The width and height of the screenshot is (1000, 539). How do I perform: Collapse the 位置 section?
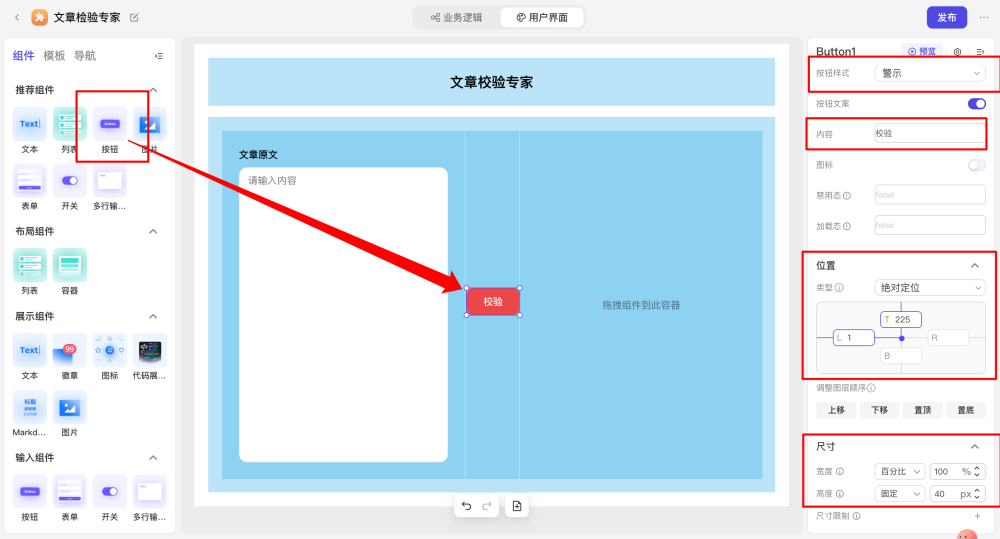click(974, 265)
